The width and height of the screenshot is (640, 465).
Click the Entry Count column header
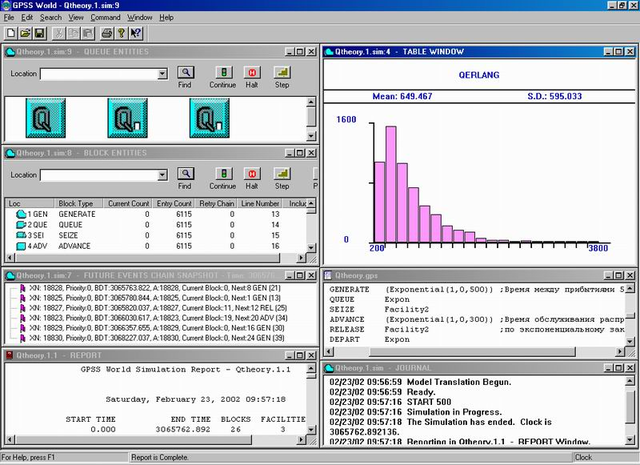click(x=174, y=203)
